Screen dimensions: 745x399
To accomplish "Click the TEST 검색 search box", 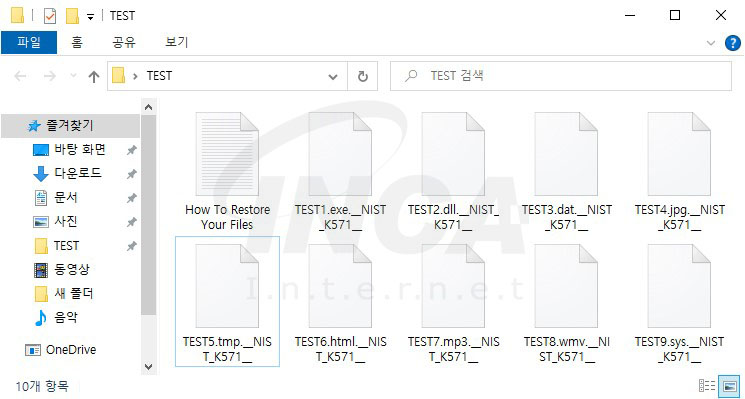I will pos(561,76).
